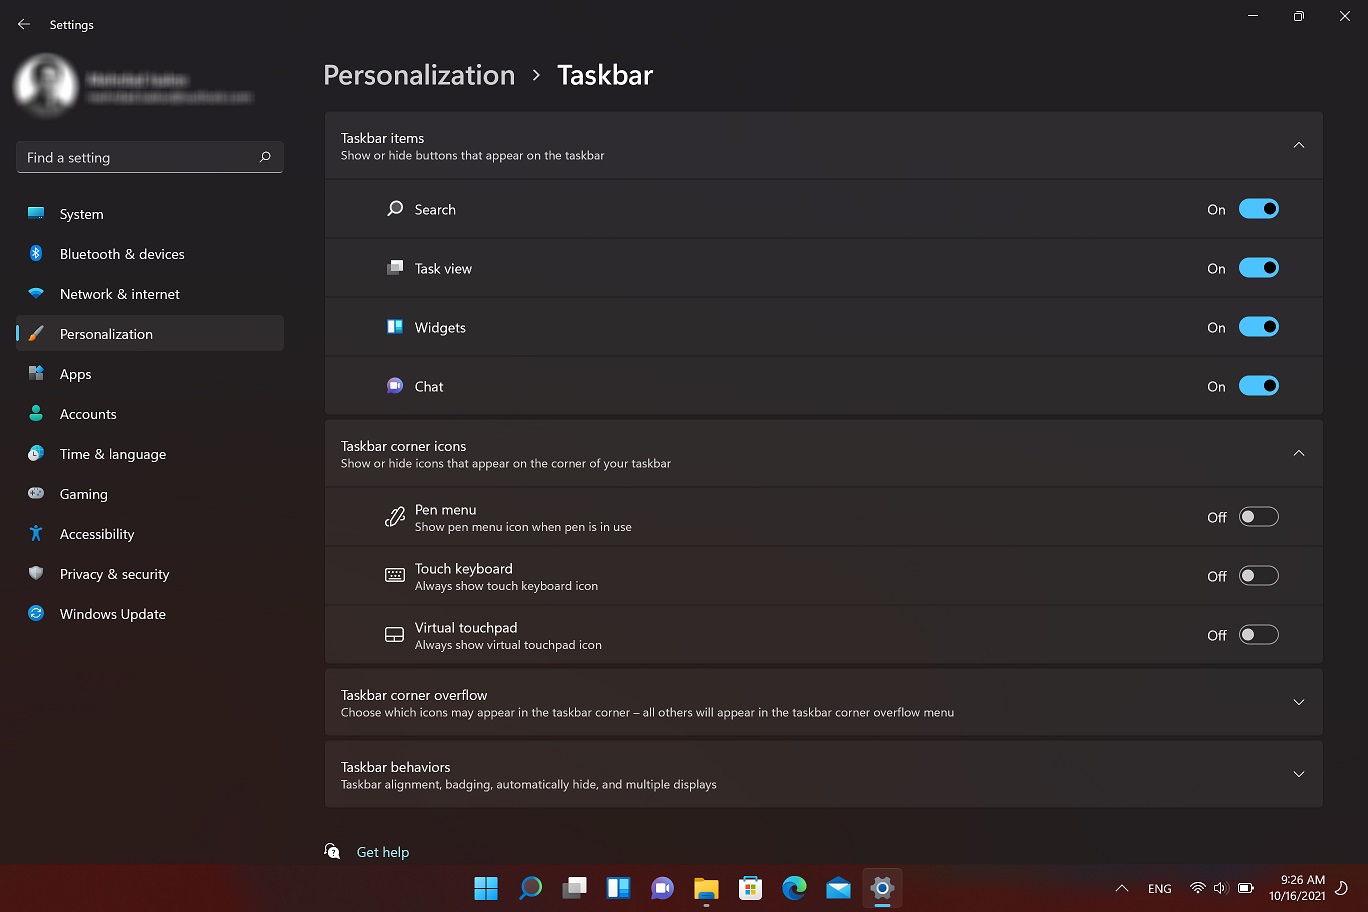This screenshot has height=912, width=1368.
Task: Open Widgets from the taskbar
Action: click(618, 888)
